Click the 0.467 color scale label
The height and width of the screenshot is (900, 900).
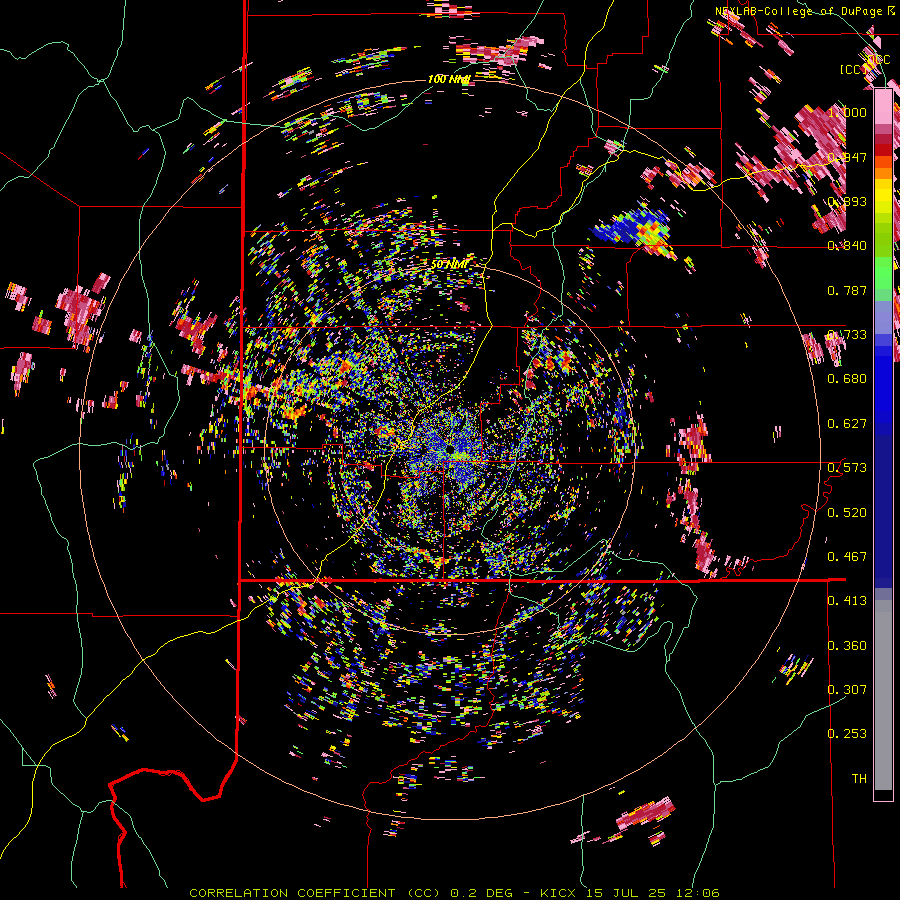coord(847,556)
